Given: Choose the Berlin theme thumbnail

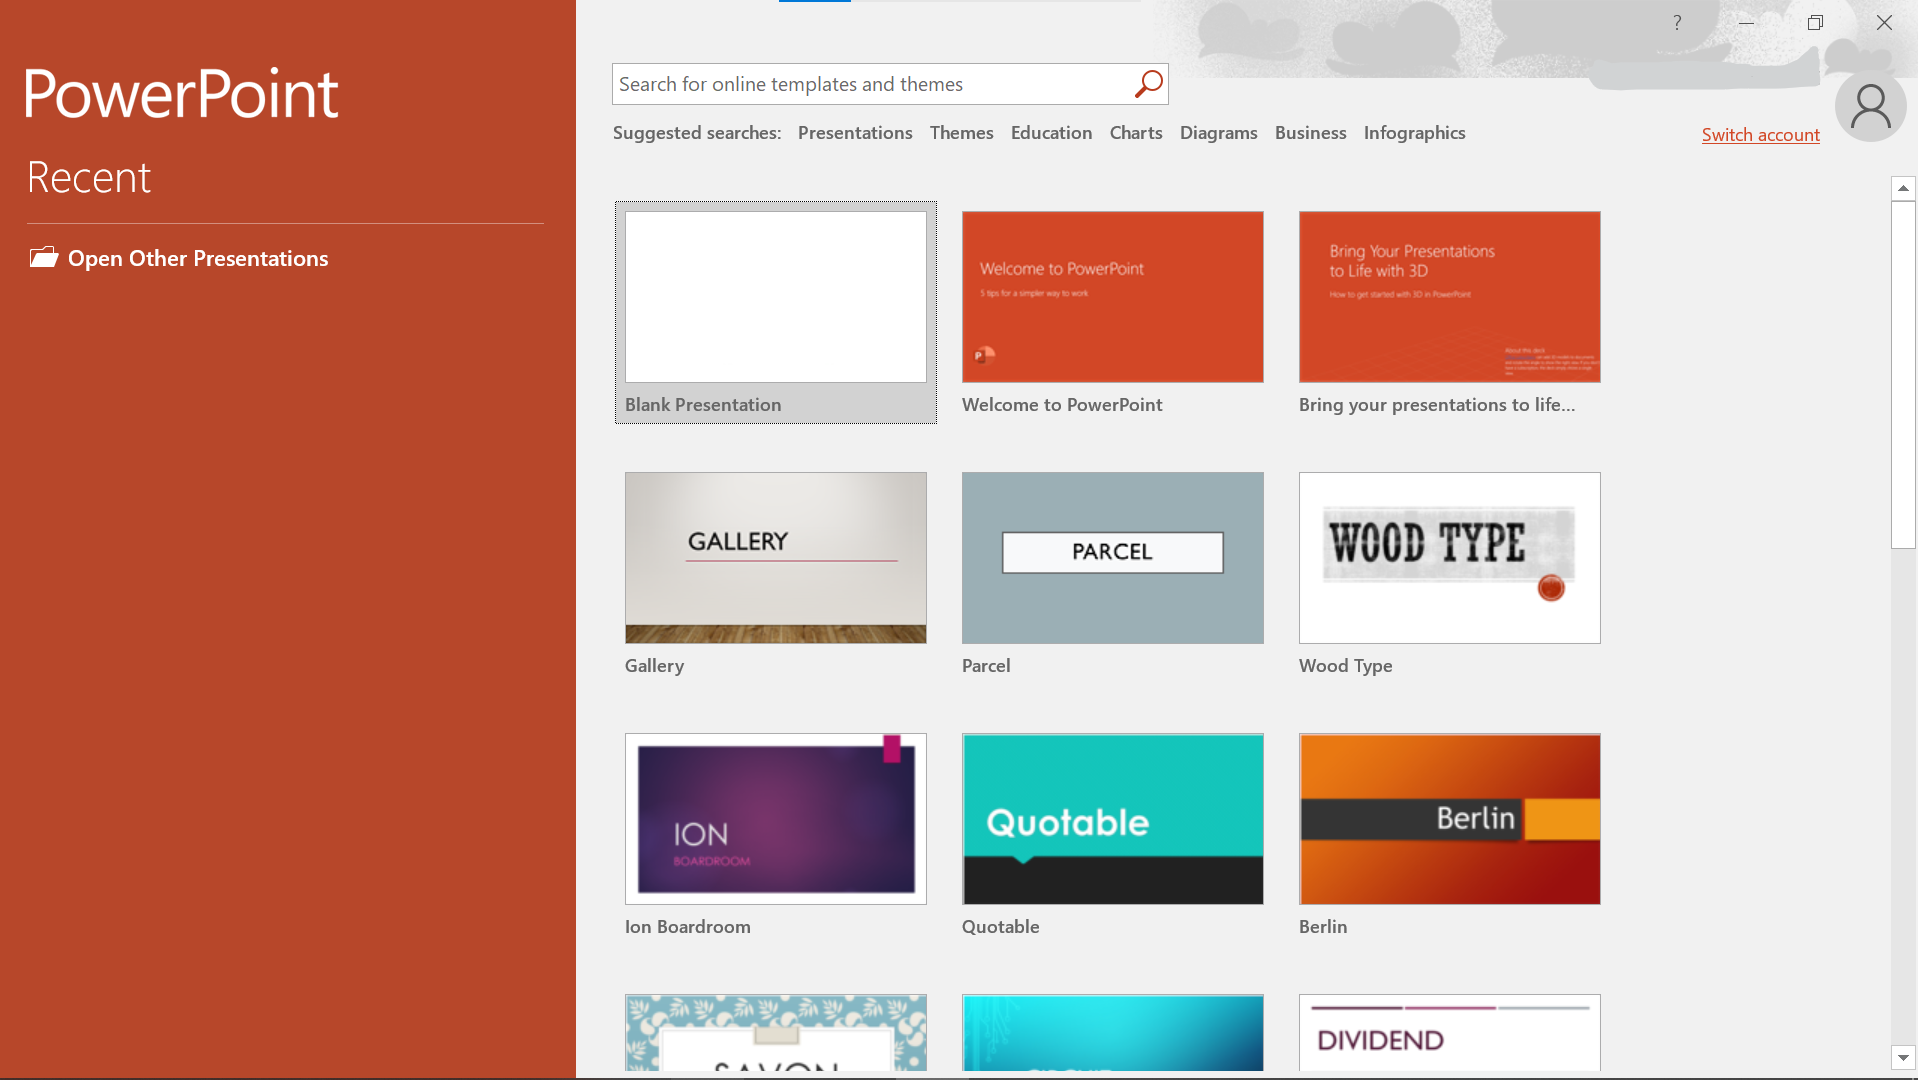Looking at the screenshot, I should pyautogui.click(x=1450, y=819).
